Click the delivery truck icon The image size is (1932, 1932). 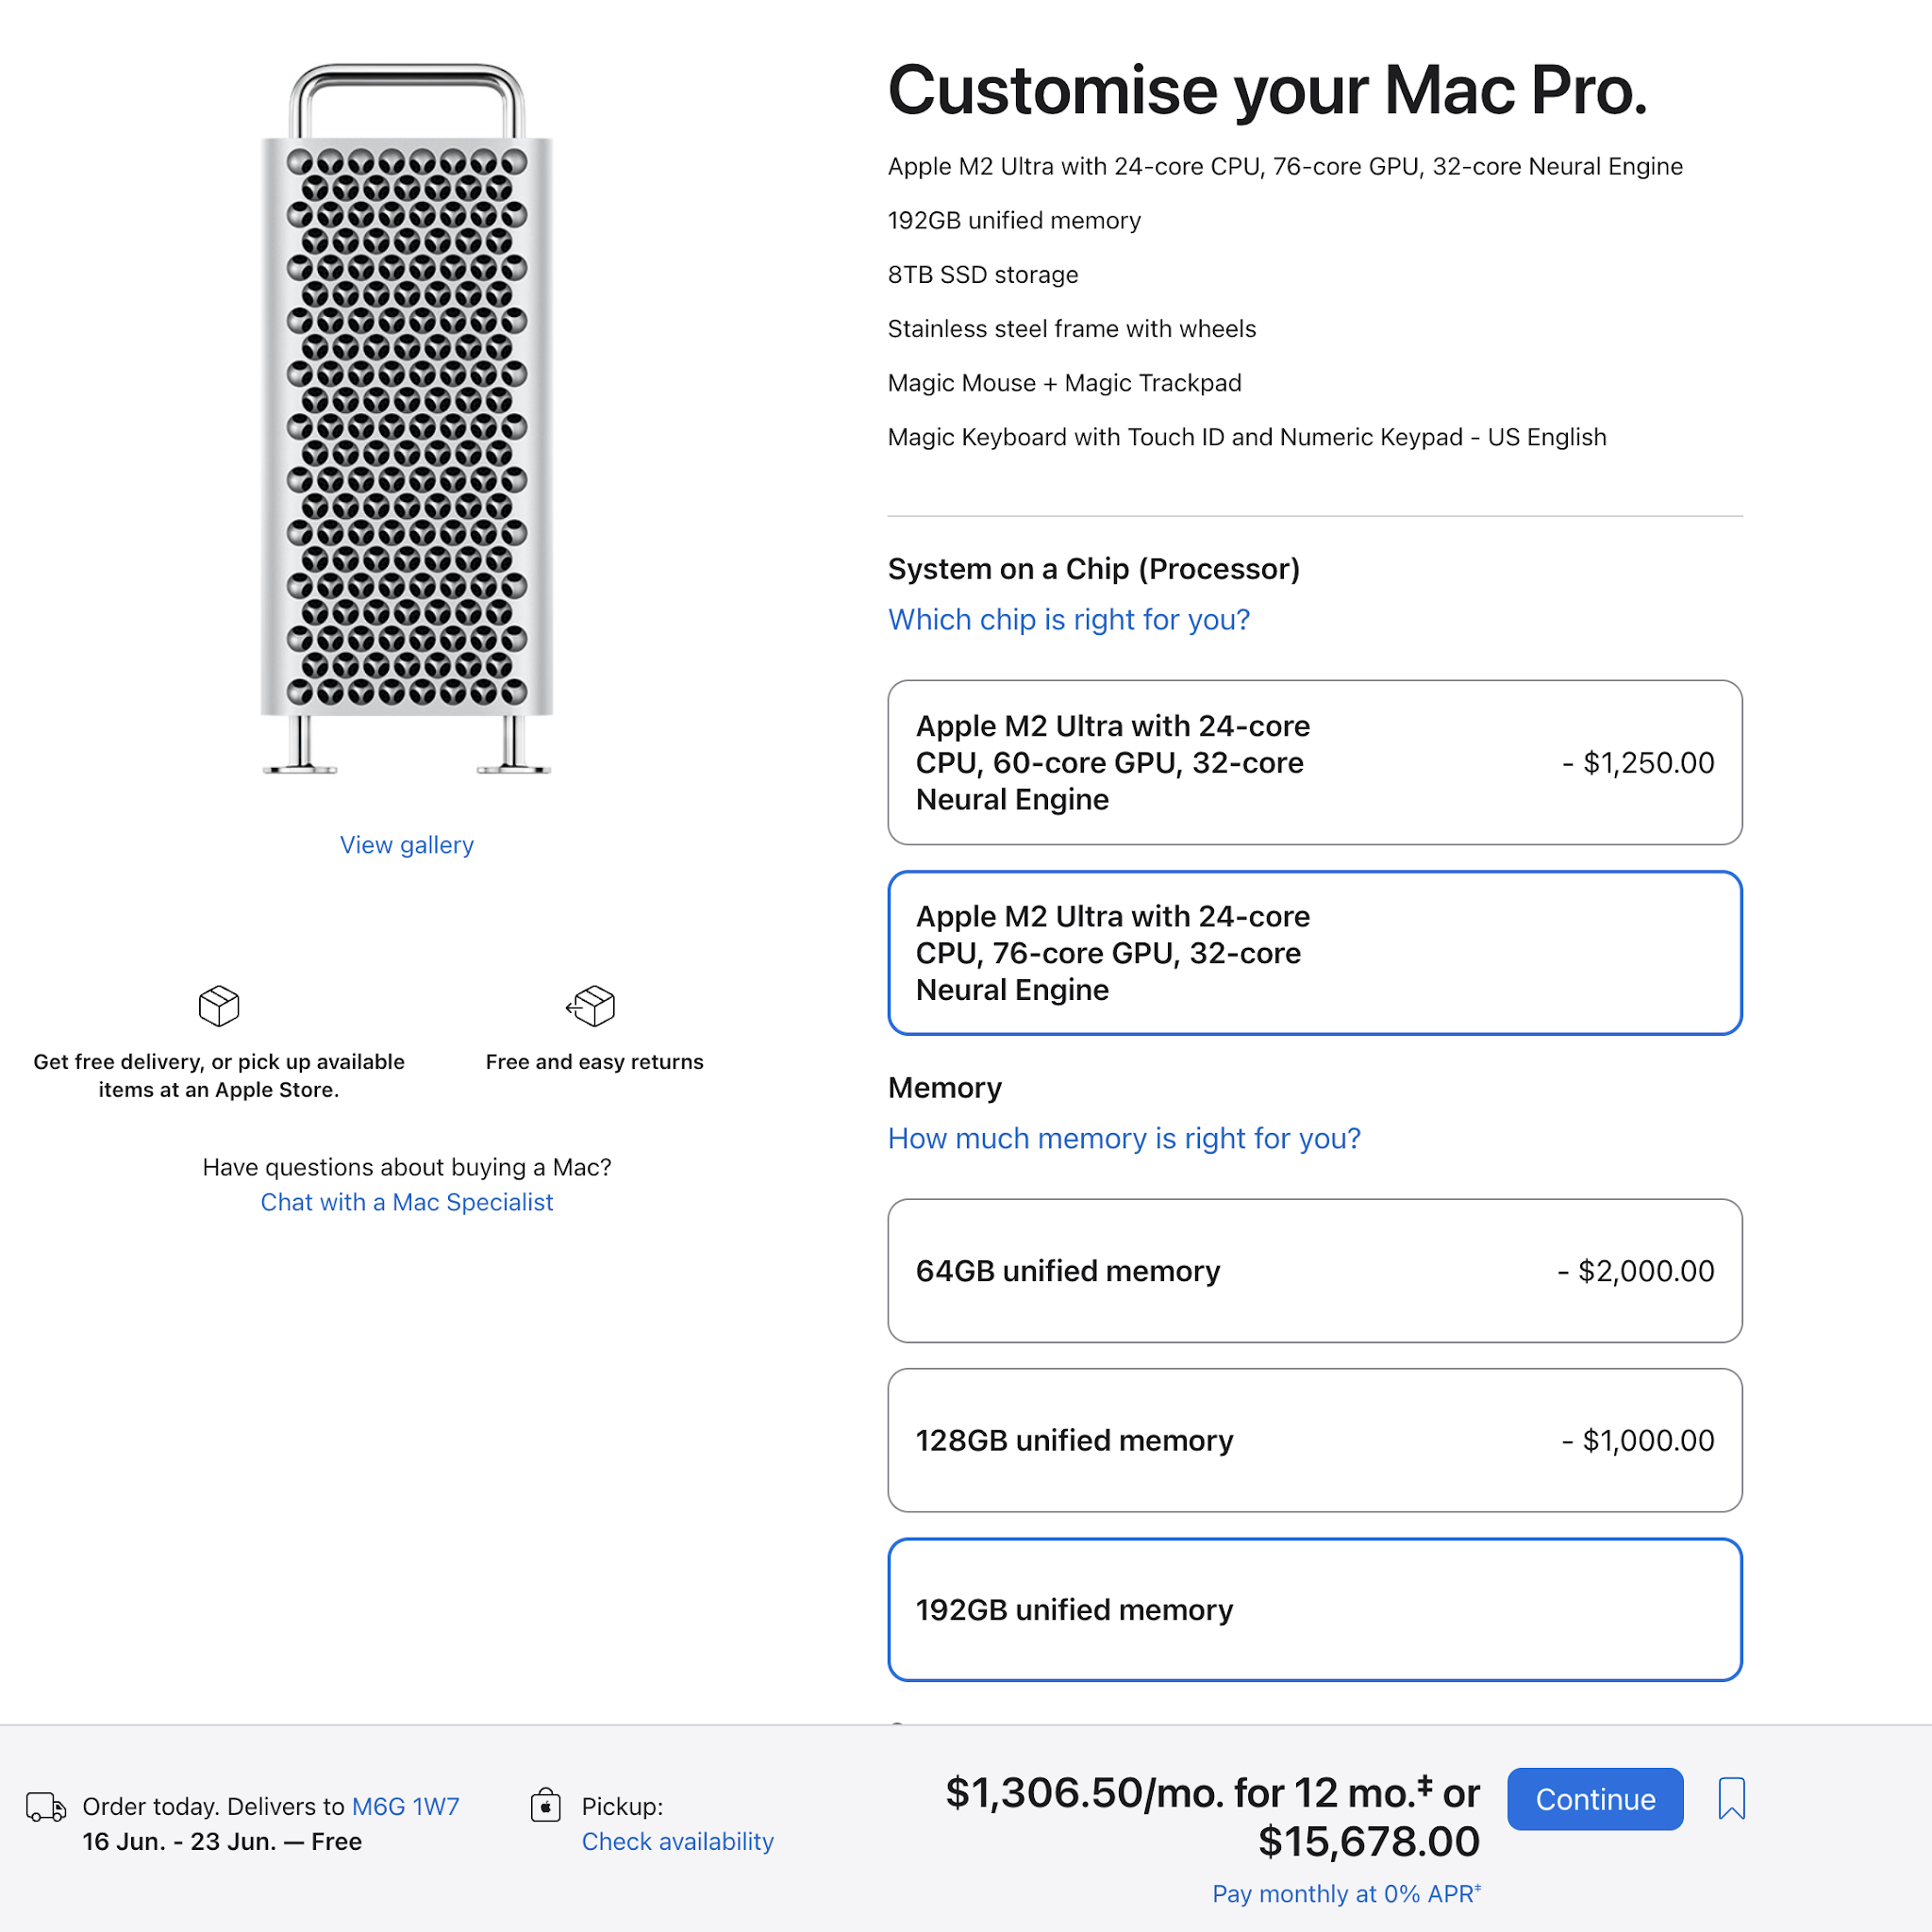pos(46,1807)
